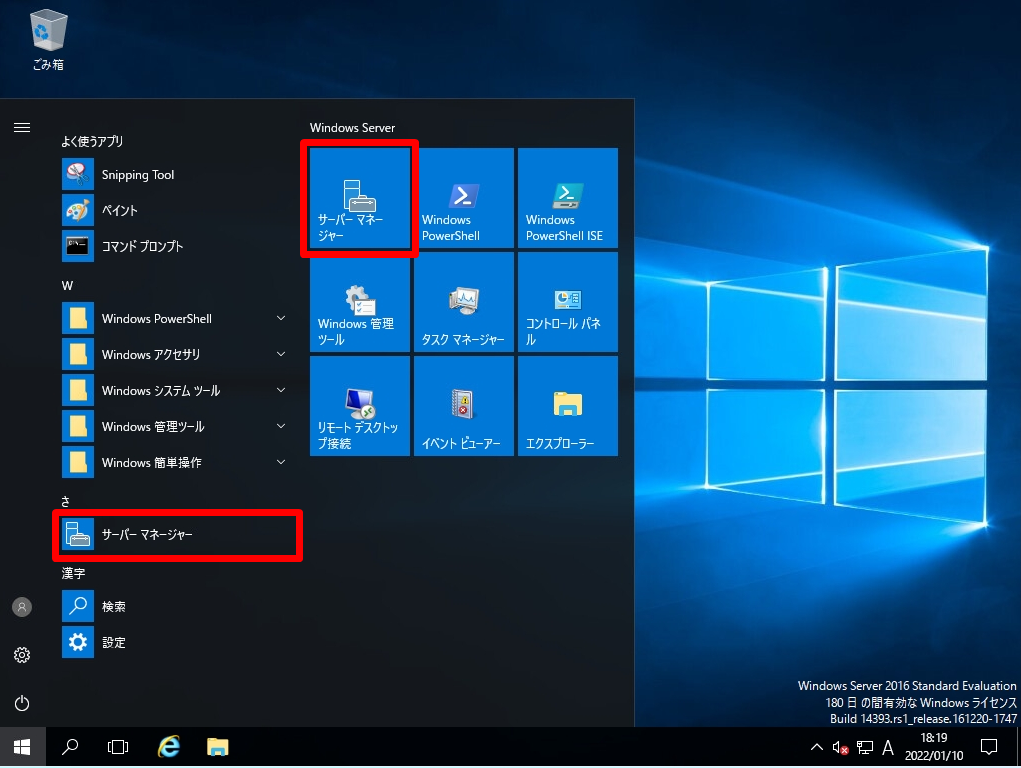Start the リモート デスクトップ接続 tile
Screen dimensions: 1021x768
359,406
